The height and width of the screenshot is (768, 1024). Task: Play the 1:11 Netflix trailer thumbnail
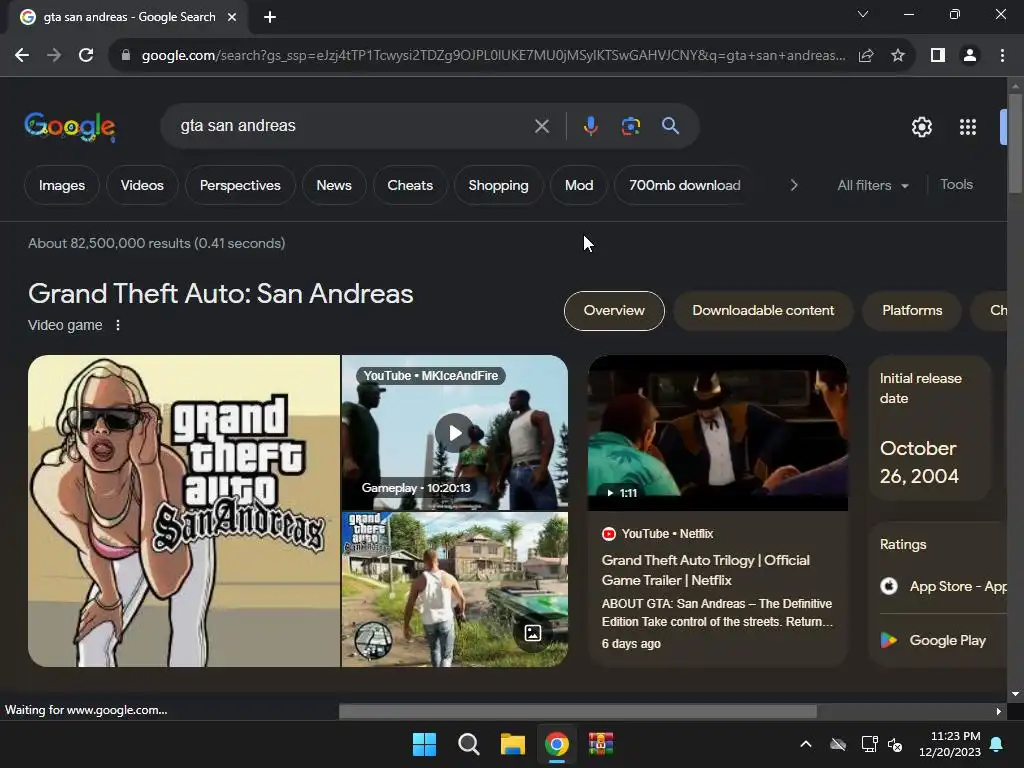718,432
